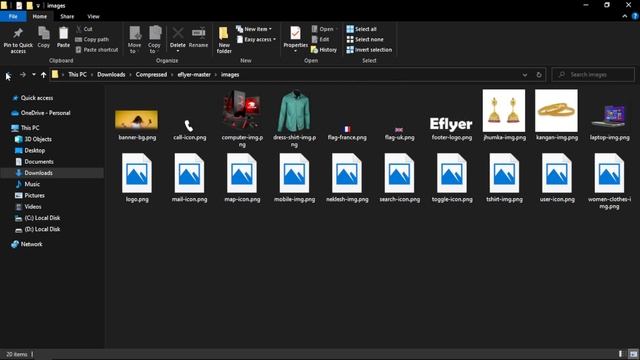Open the Move to menu
Viewport: 640px width, 360px height.
pos(134,40)
